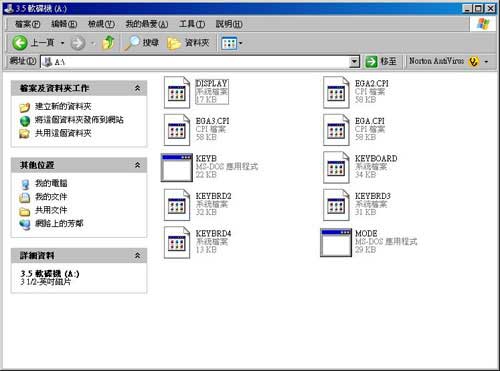Click the MODE file name text

366,233
